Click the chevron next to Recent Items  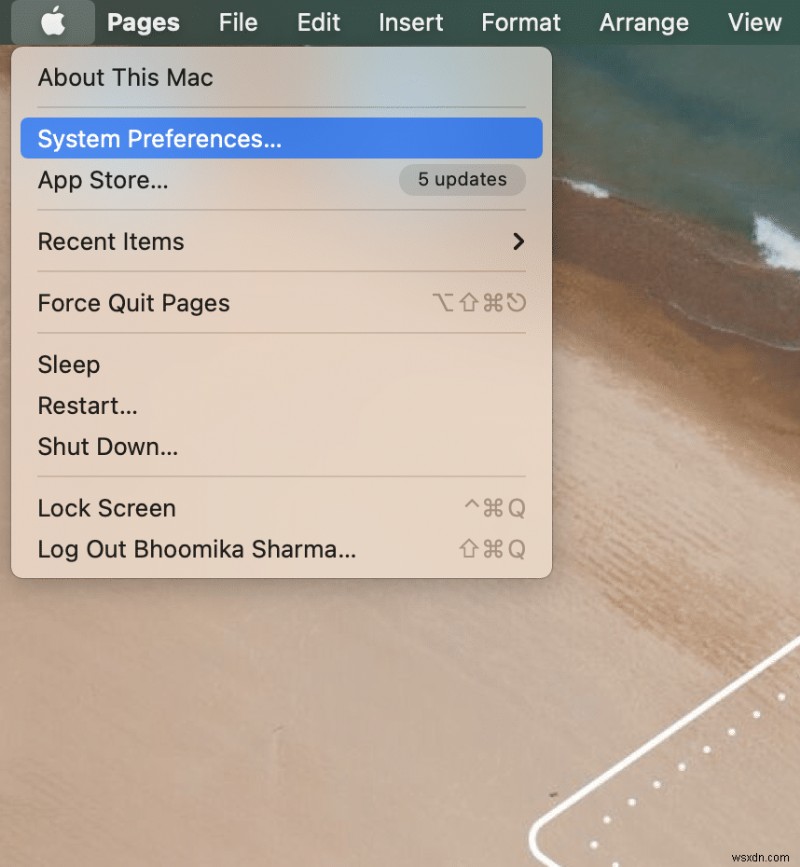pos(518,241)
